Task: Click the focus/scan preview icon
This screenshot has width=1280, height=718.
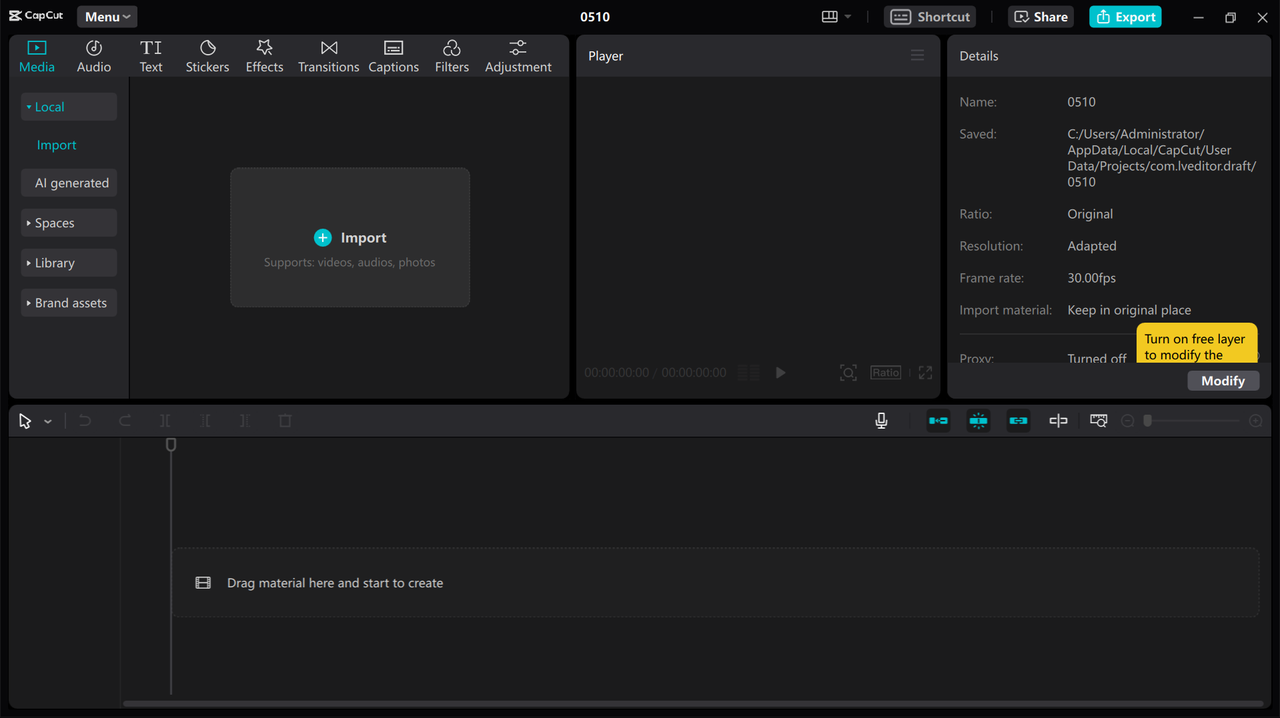Action: pos(848,373)
